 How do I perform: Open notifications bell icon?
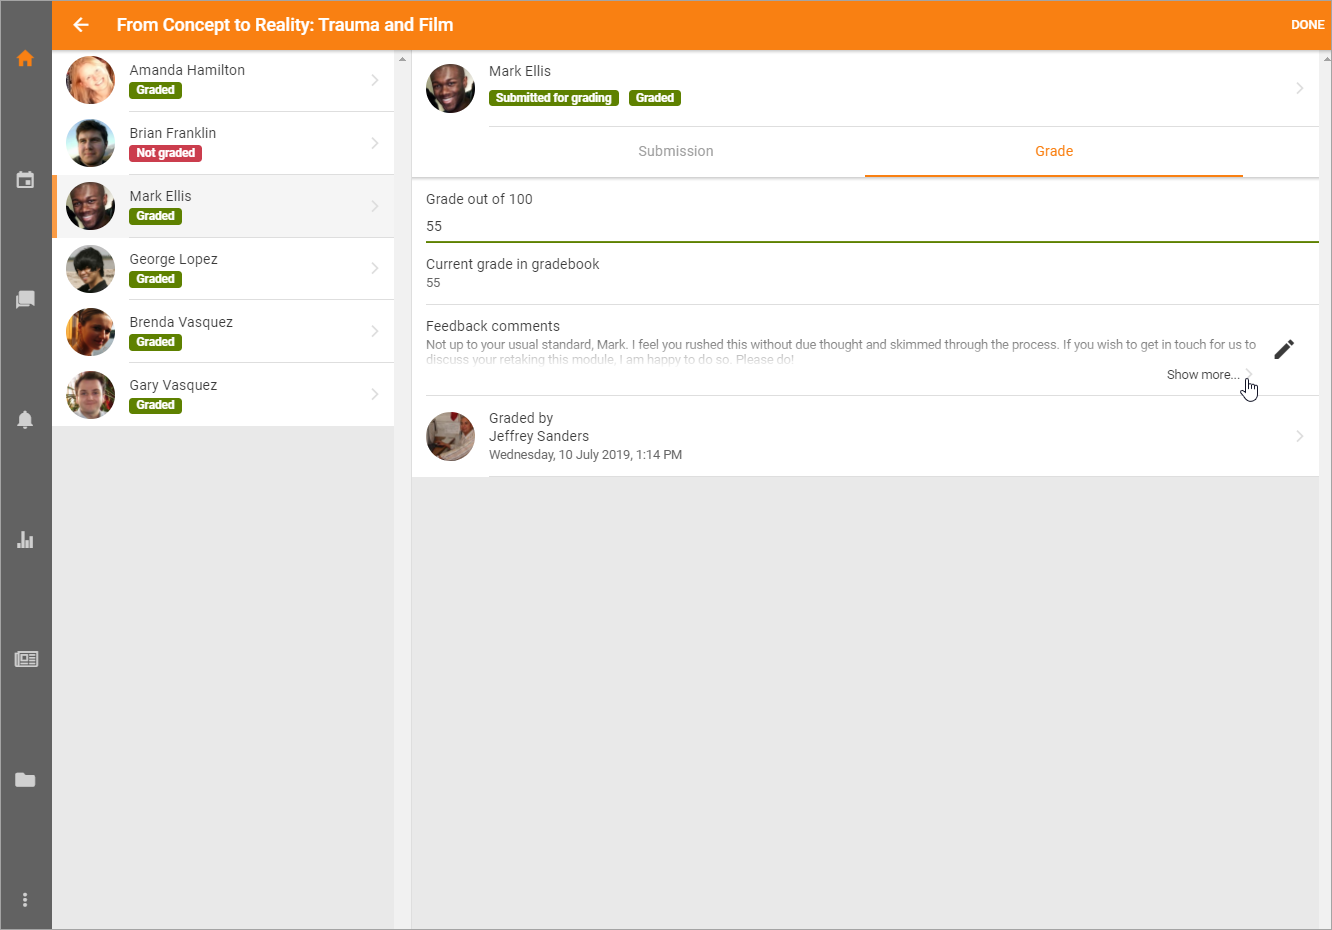point(26,420)
